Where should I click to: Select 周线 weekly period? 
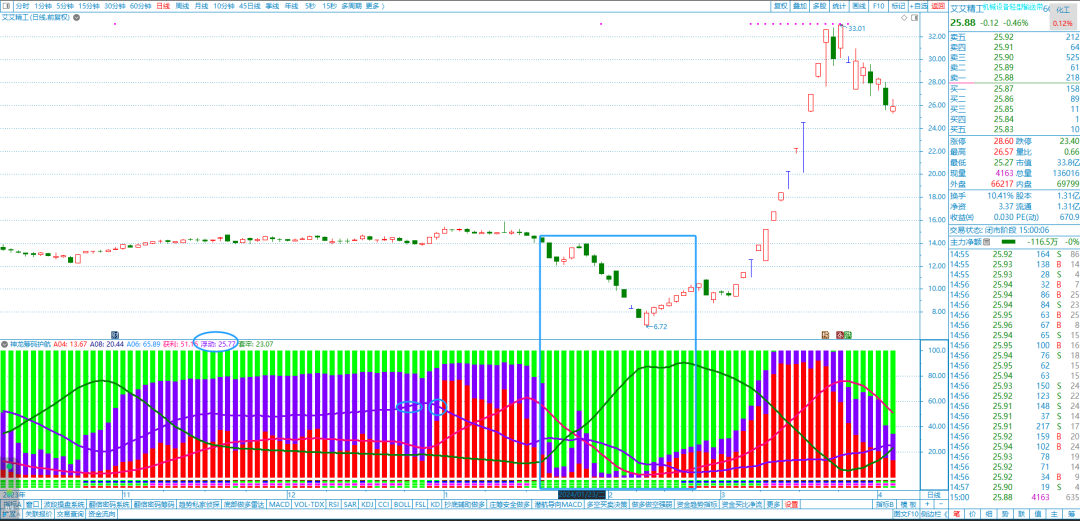(183, 6)
